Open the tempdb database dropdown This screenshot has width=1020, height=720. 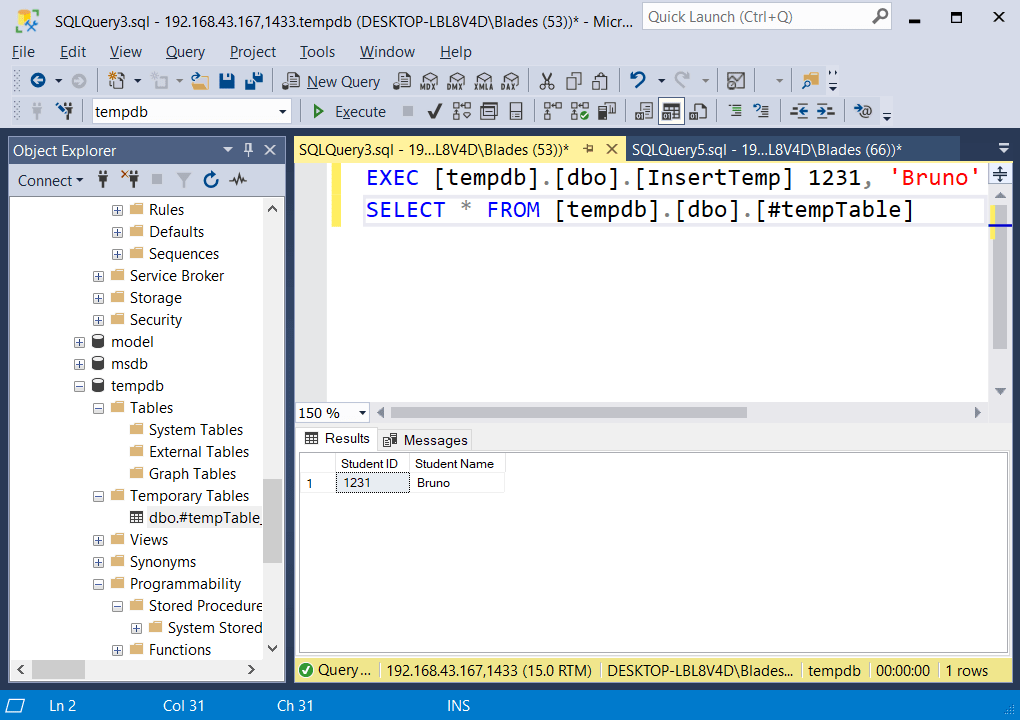284,111
